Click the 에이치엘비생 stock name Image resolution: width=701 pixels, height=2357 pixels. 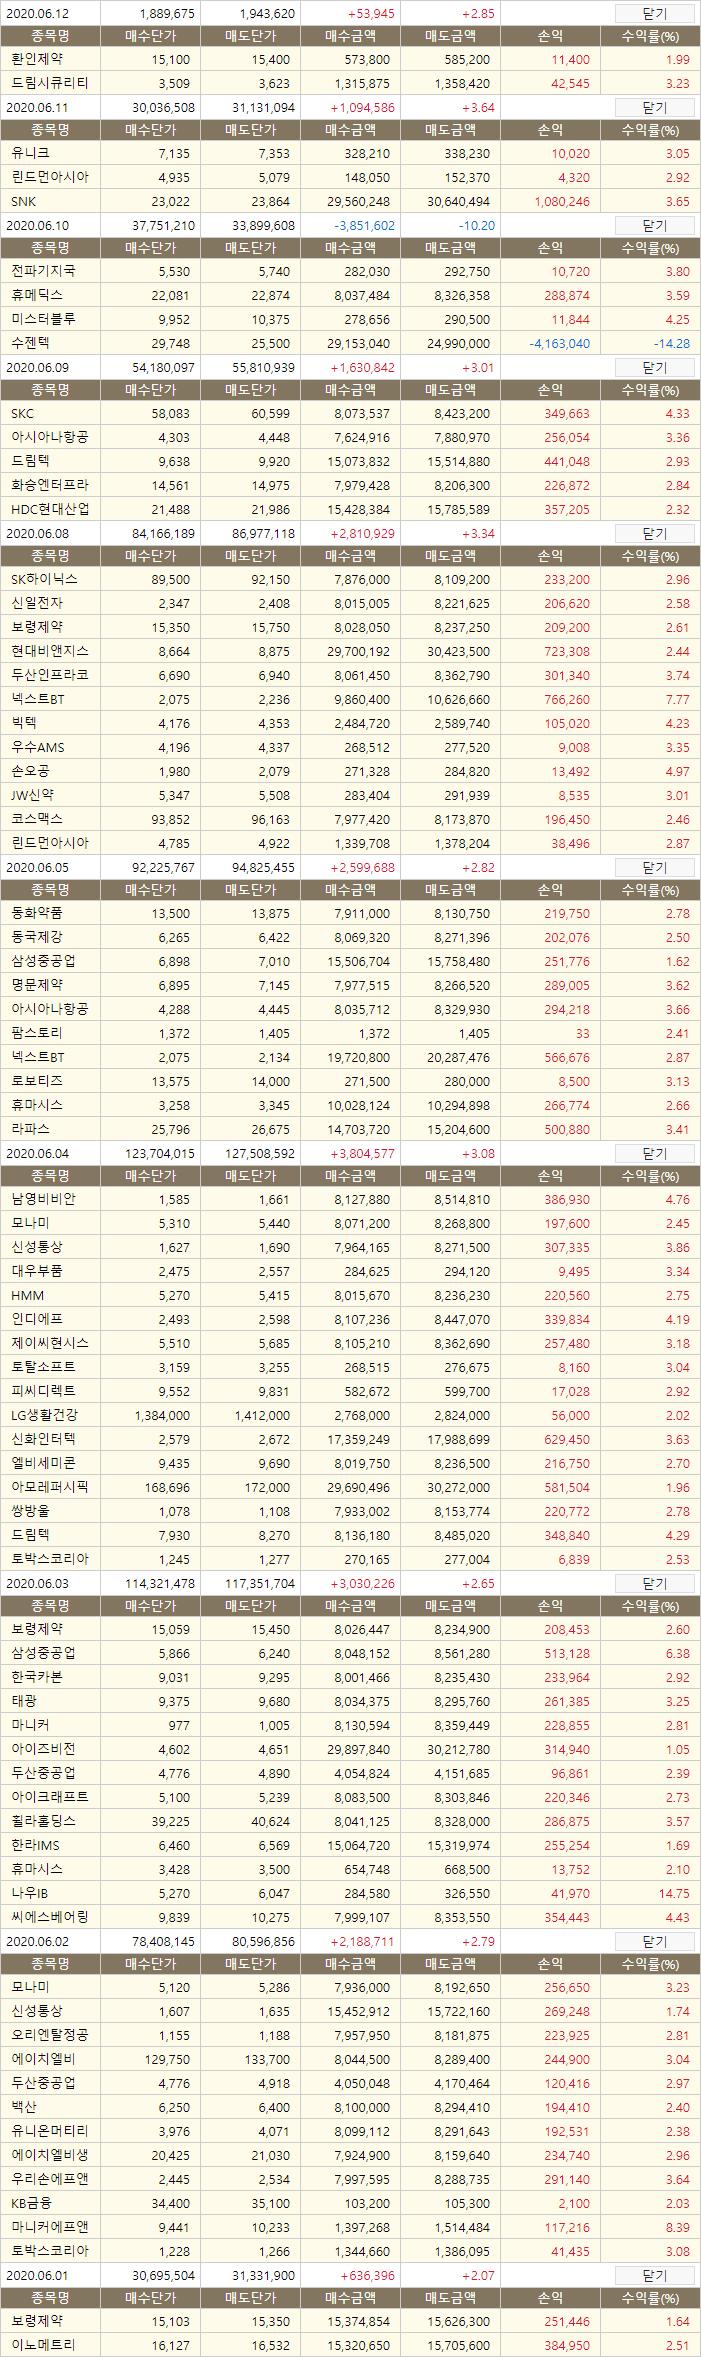tap(50, 2155)
